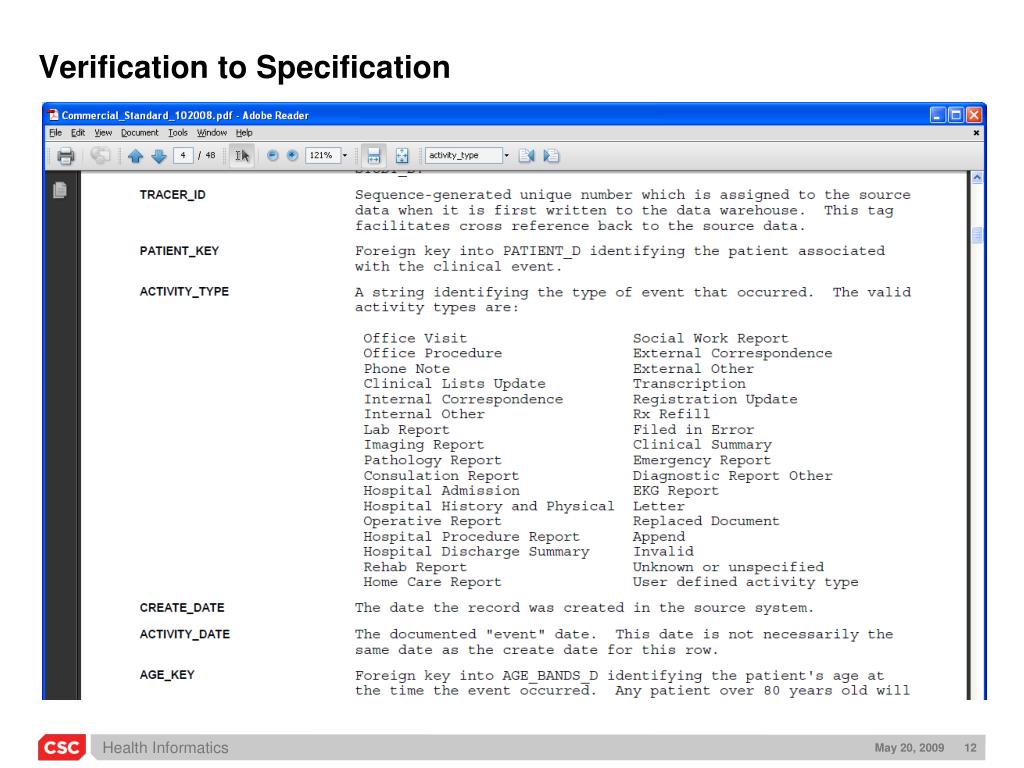This screenshot has height=768, width=1024.
Task: Click the 'Social Work Report' entry
Action: [711, 338]
